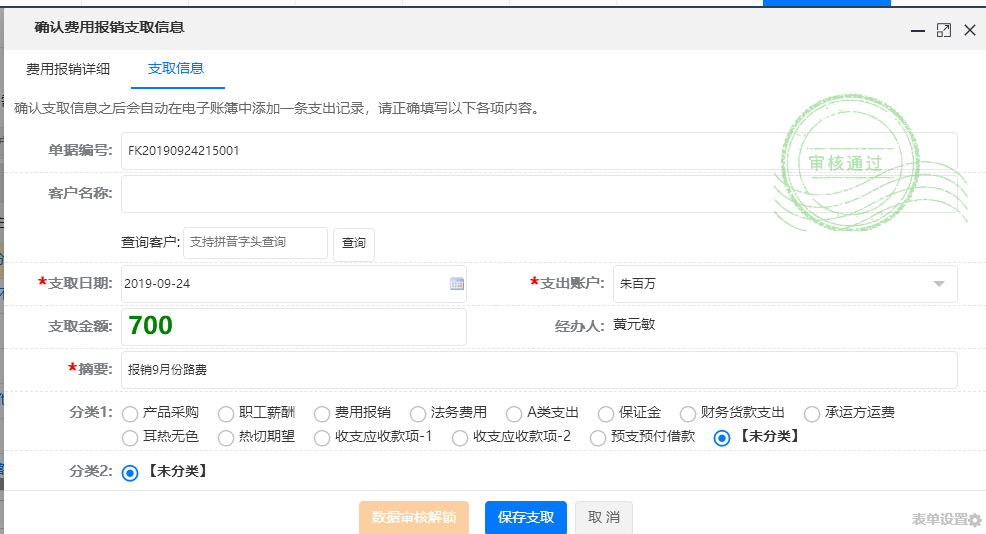Open the calendar picker for 支取日期
The height and width of the screenshot is (534, 986).
[x=457, y=284]
